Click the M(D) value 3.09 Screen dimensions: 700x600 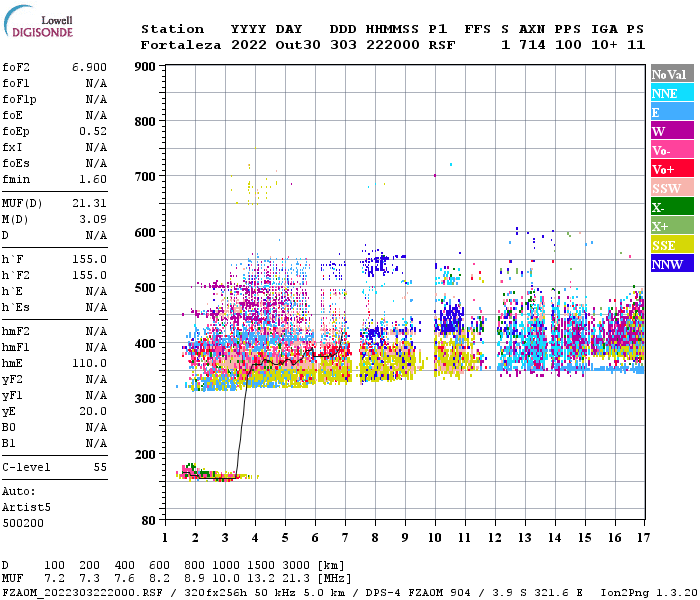[93, 219]
